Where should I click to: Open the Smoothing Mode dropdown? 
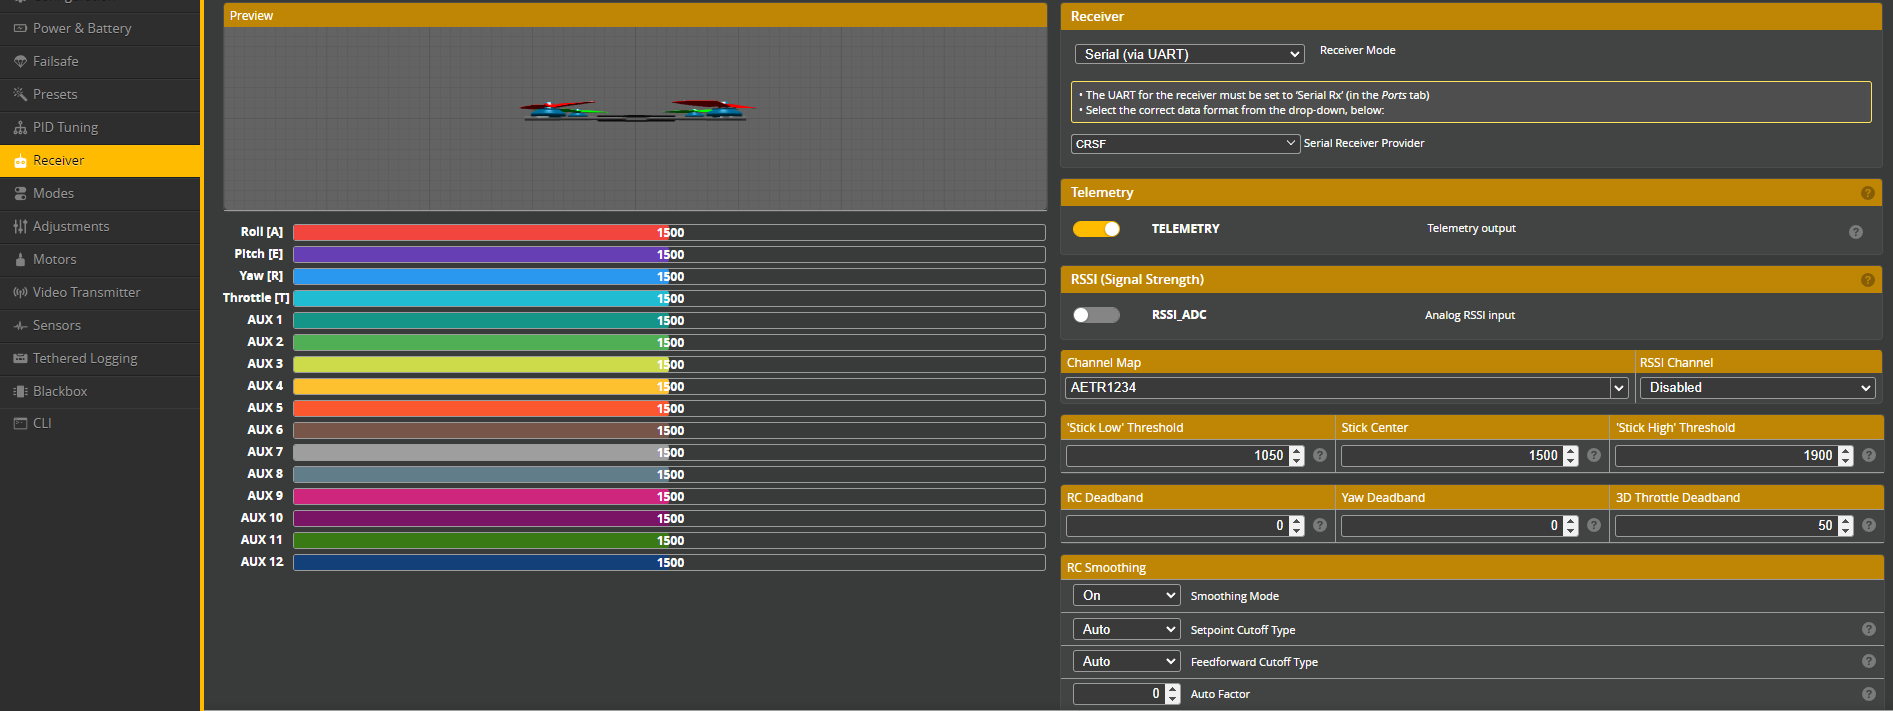[1126, 595]
